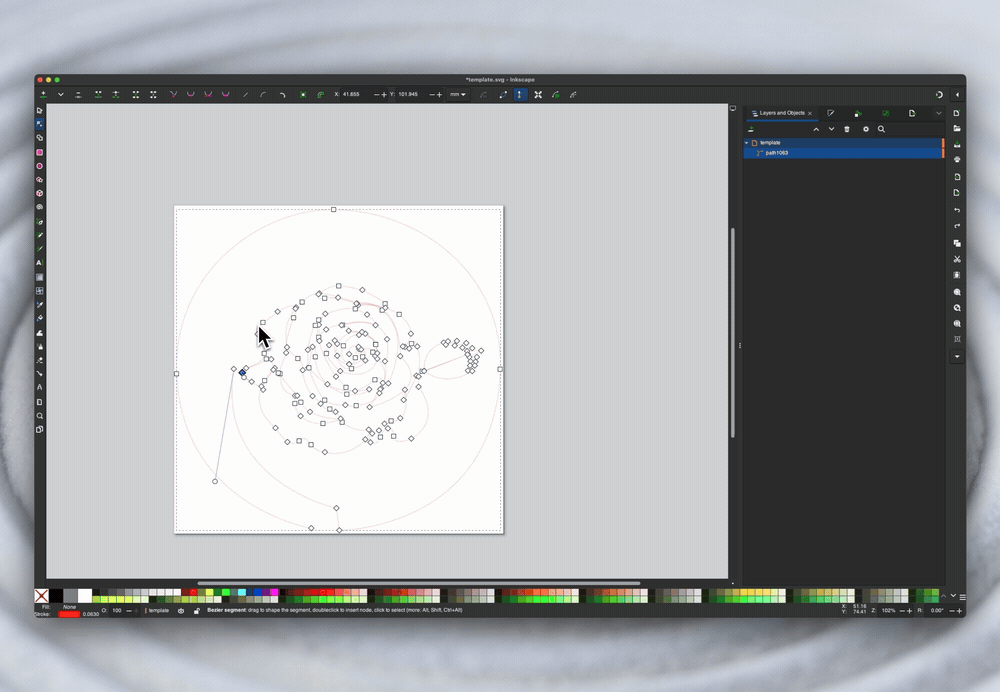Open the insert node options dropdown arrow

point(61,94)
